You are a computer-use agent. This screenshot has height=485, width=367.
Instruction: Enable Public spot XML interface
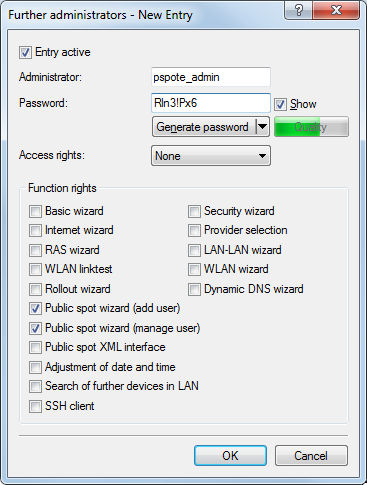click(35, 348)
